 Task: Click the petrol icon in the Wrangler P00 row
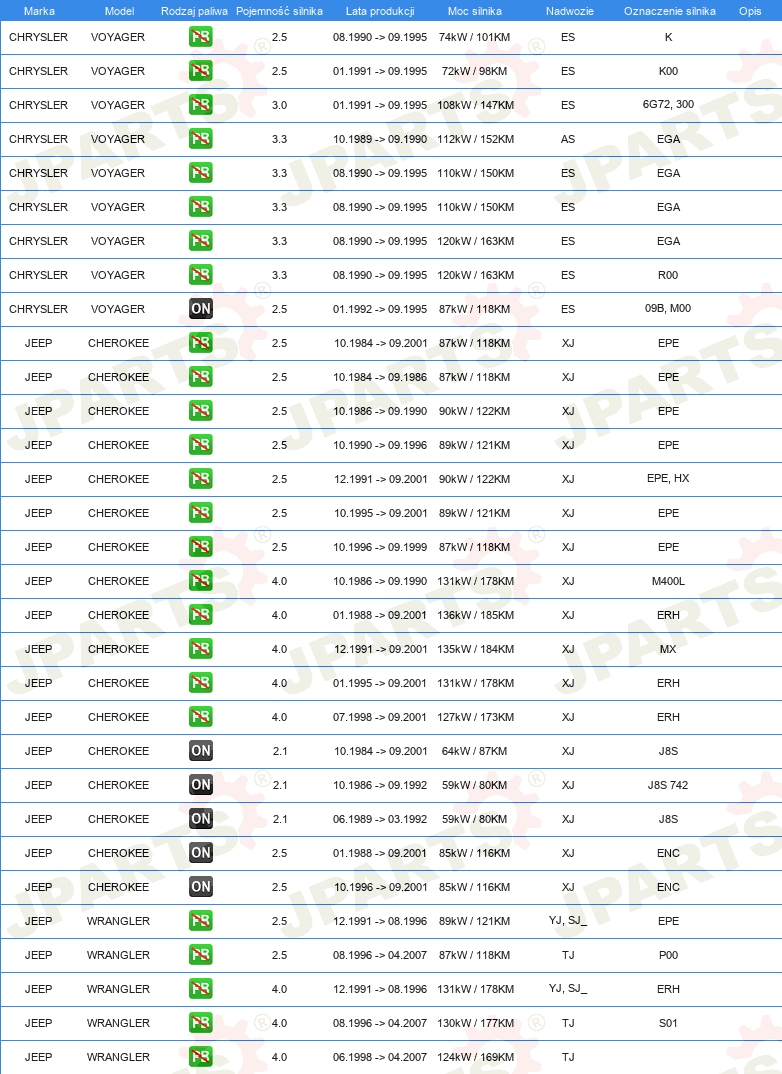[x=201, y=955]
